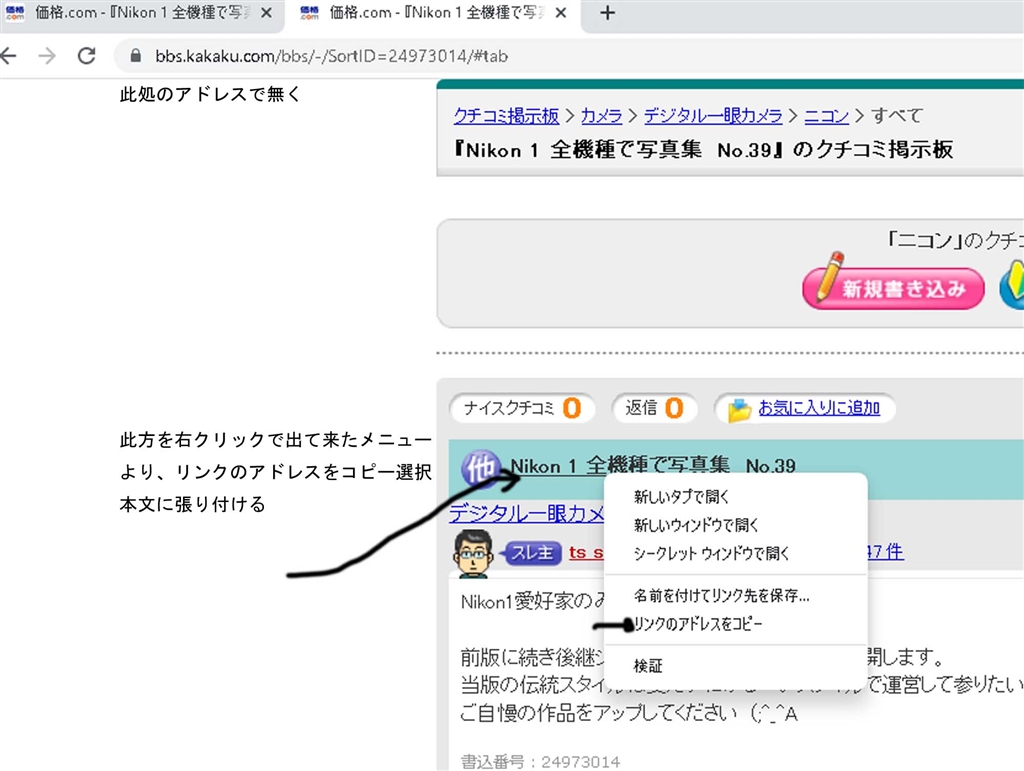Click 書込番号：24973014 text
Viewport: 1024px width, 771px height.
540,761
